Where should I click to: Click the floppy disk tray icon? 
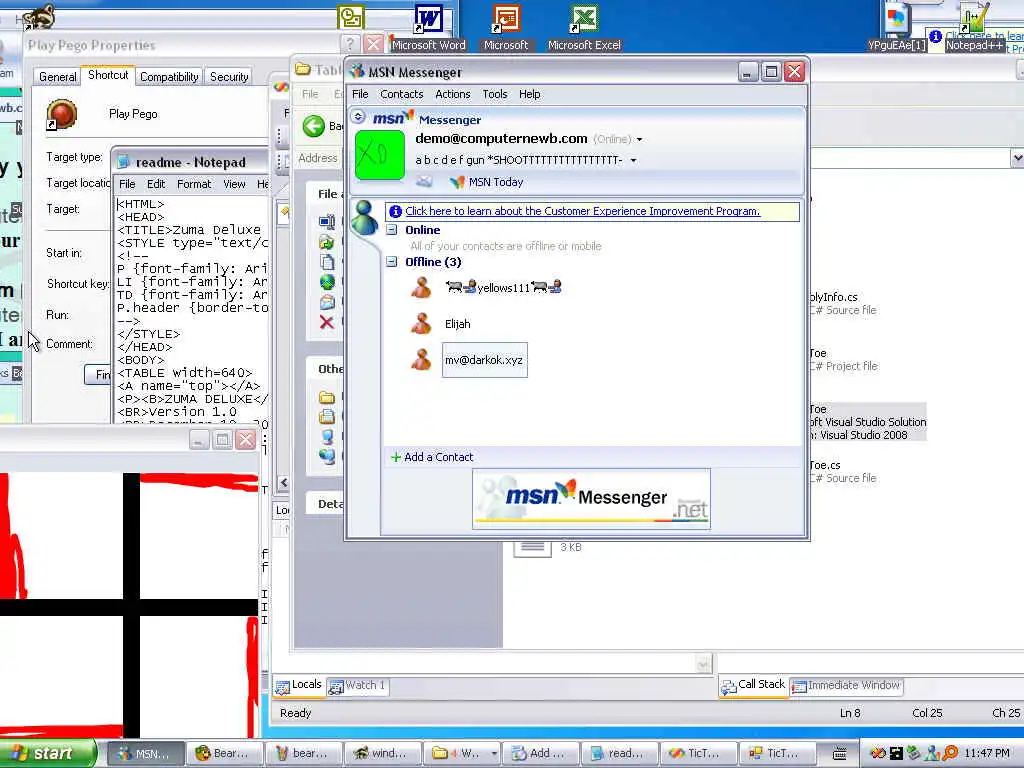pos(896,753)
